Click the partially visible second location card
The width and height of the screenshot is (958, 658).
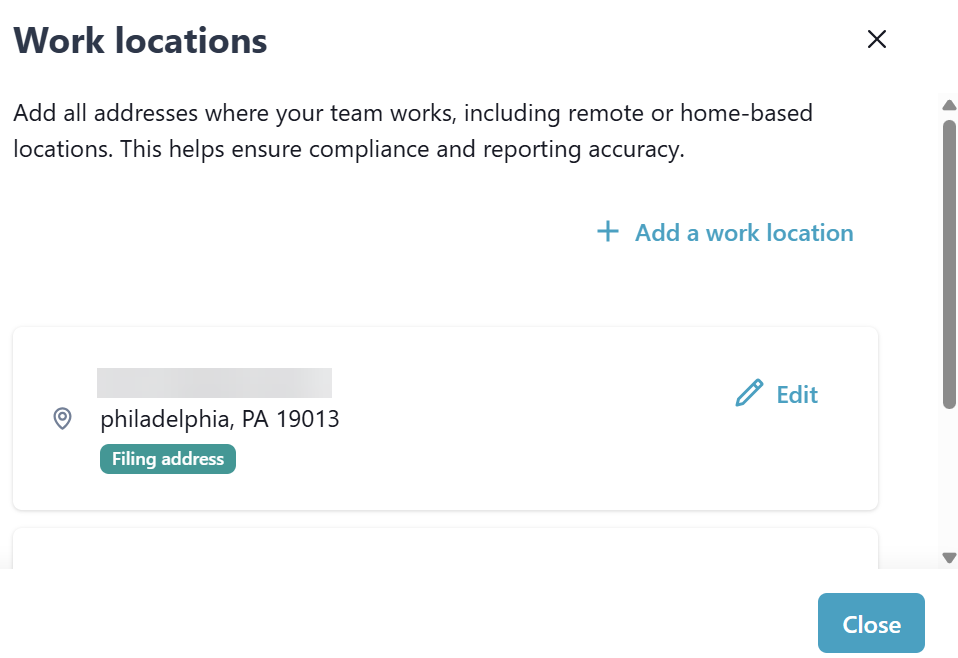tap(445, 549)
